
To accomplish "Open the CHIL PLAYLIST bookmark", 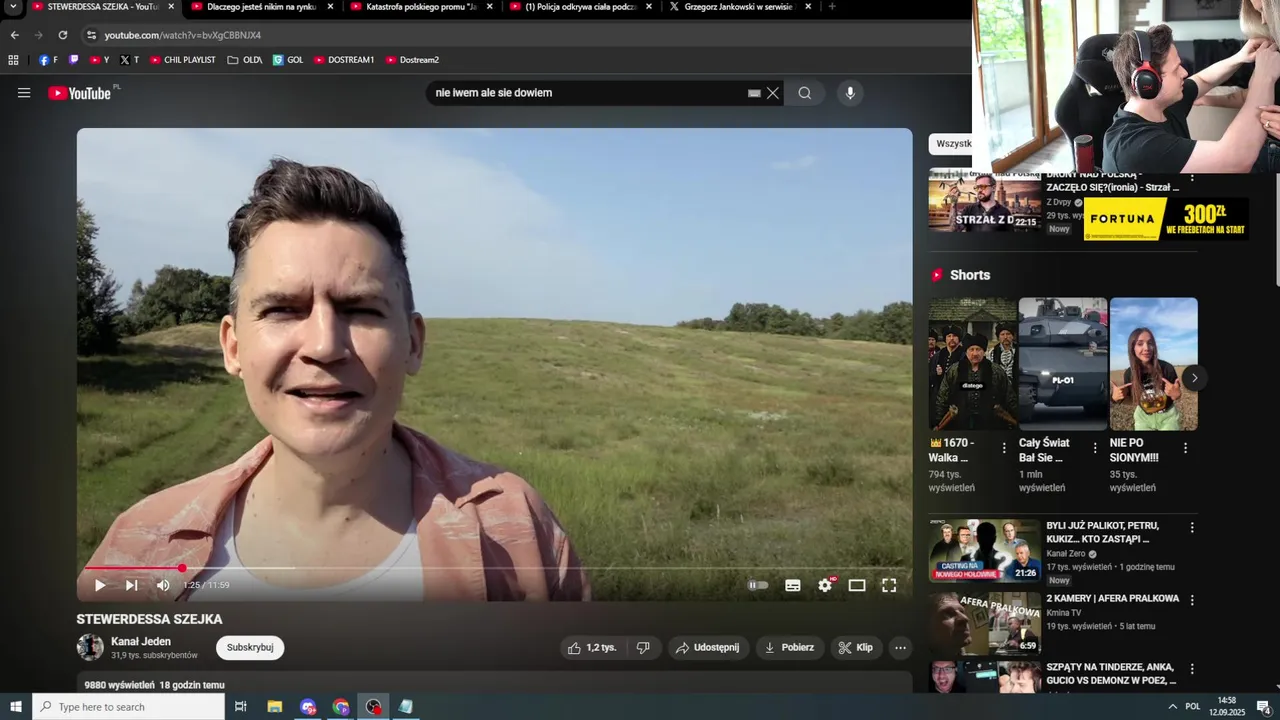I will click(x=183, y=60).
